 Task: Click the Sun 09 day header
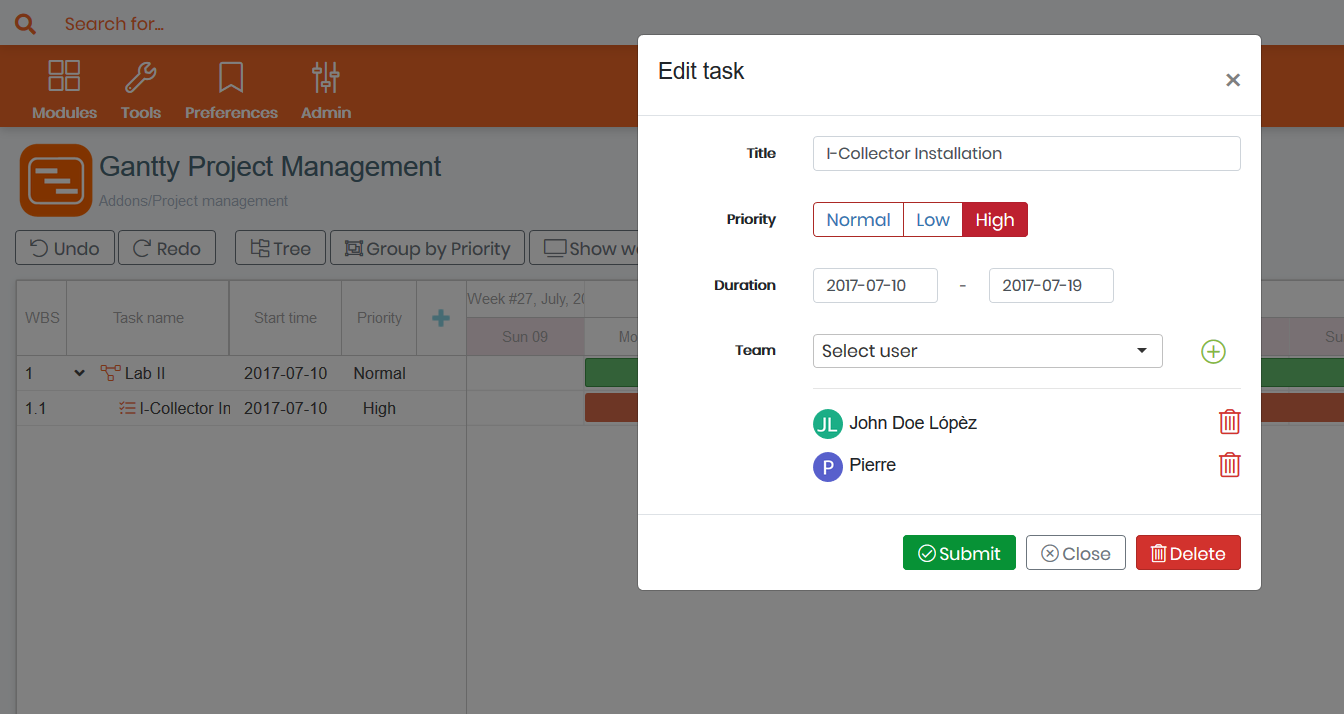pyautogui.click(x=525, y=337)
